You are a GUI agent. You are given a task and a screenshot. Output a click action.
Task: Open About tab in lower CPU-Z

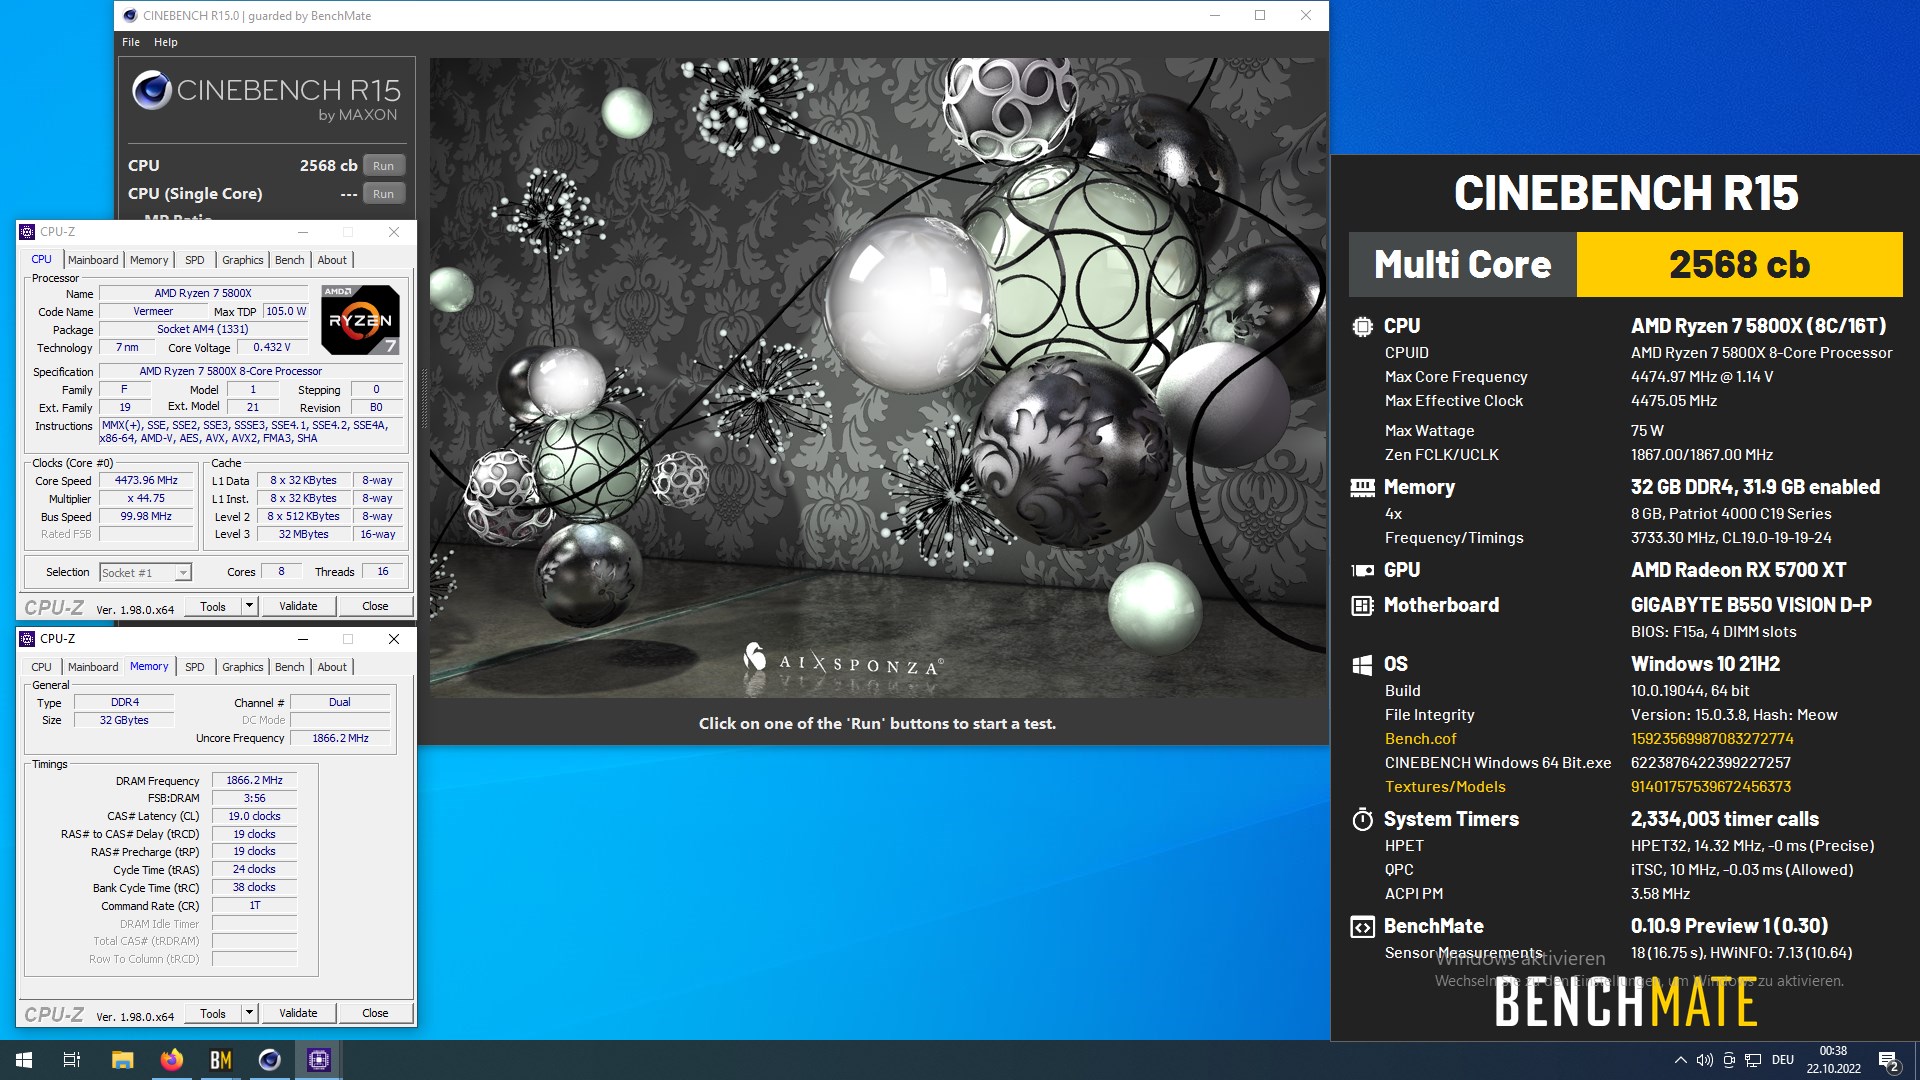[x=332, y=667]
